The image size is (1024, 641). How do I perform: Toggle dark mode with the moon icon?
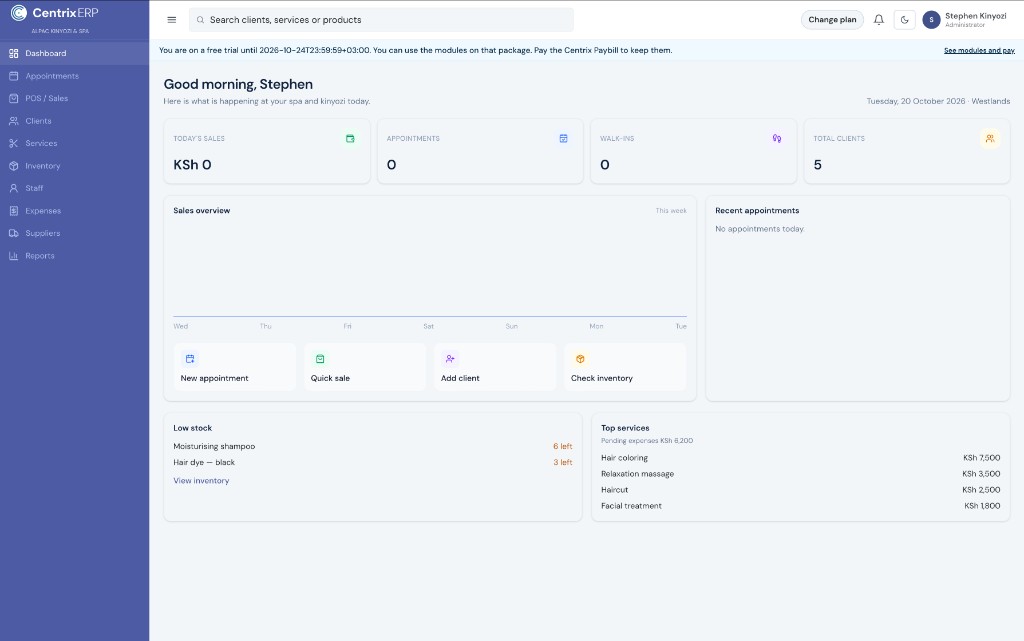click(904, 20)
